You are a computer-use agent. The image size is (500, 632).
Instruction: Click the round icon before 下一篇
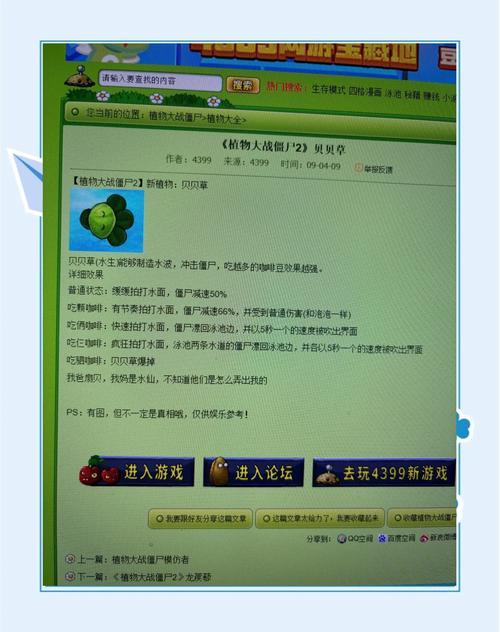[x=70, y=576]
